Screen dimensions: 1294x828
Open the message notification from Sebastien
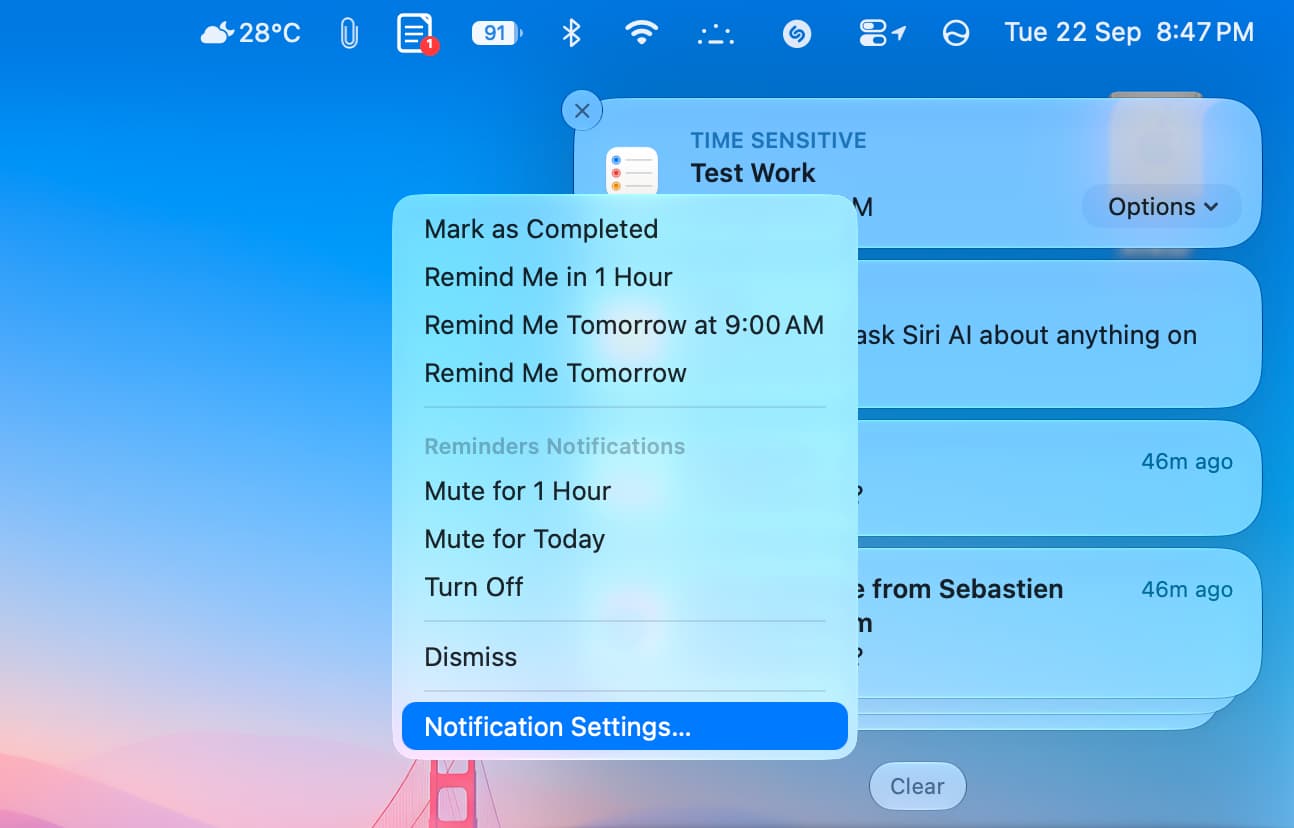1058,621
